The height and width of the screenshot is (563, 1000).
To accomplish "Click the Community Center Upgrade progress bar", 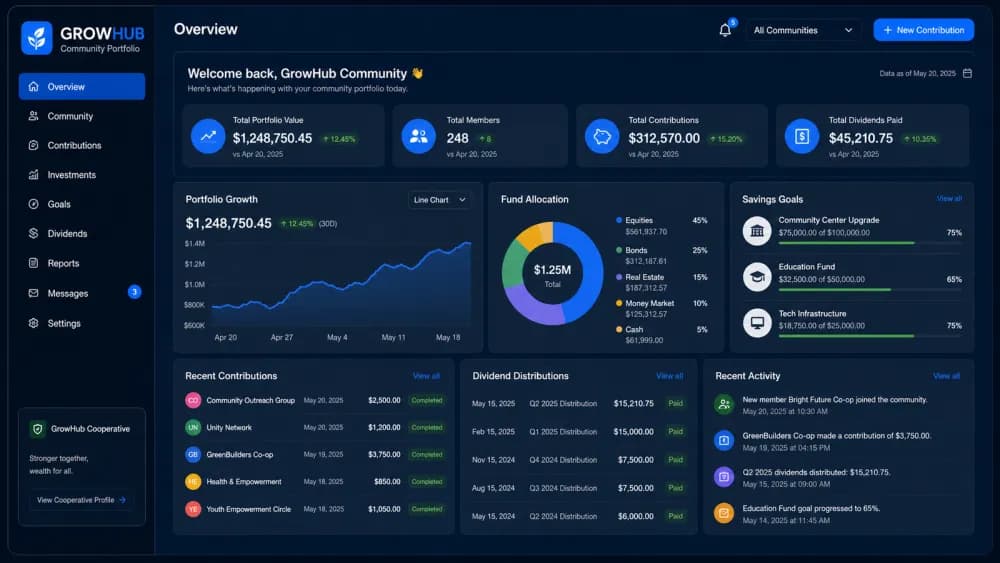I will click(870, 243).
